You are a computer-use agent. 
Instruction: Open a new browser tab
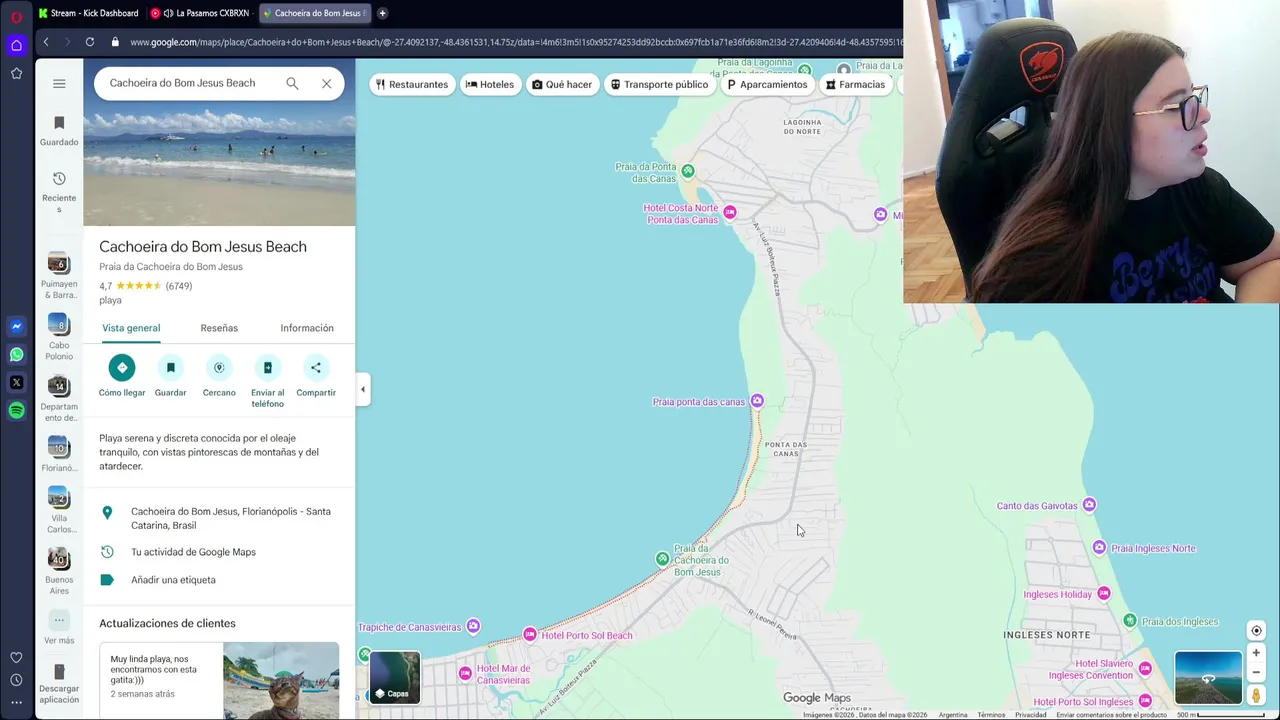[382, 13]
